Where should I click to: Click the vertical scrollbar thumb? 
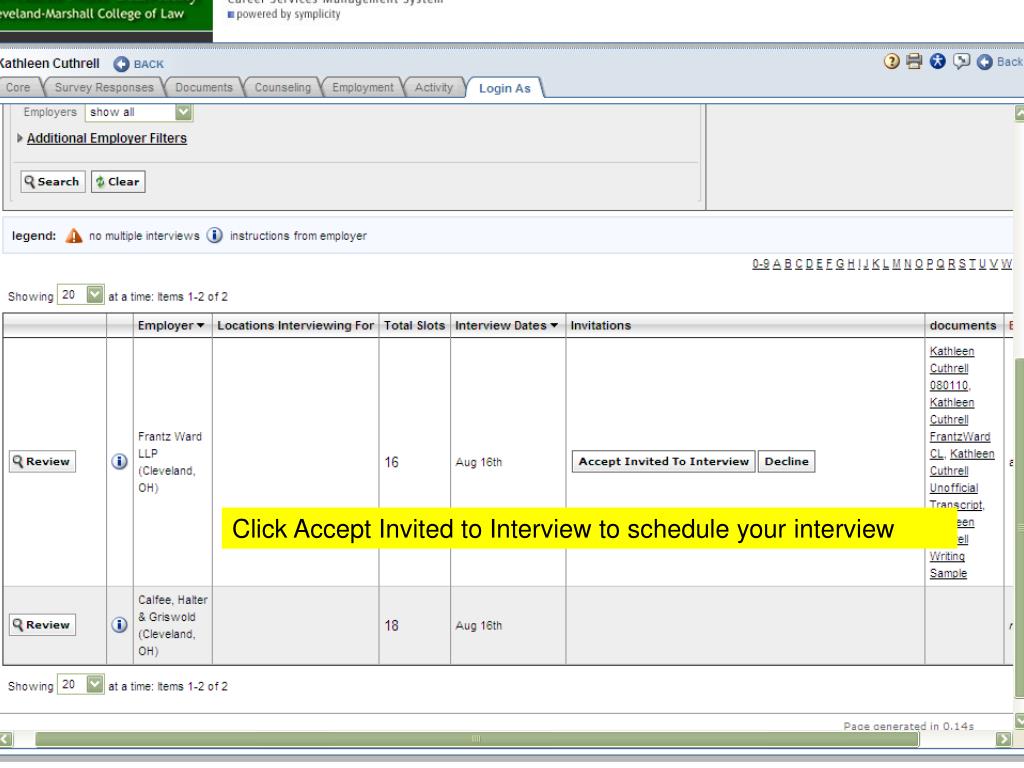click(1019, 528)
